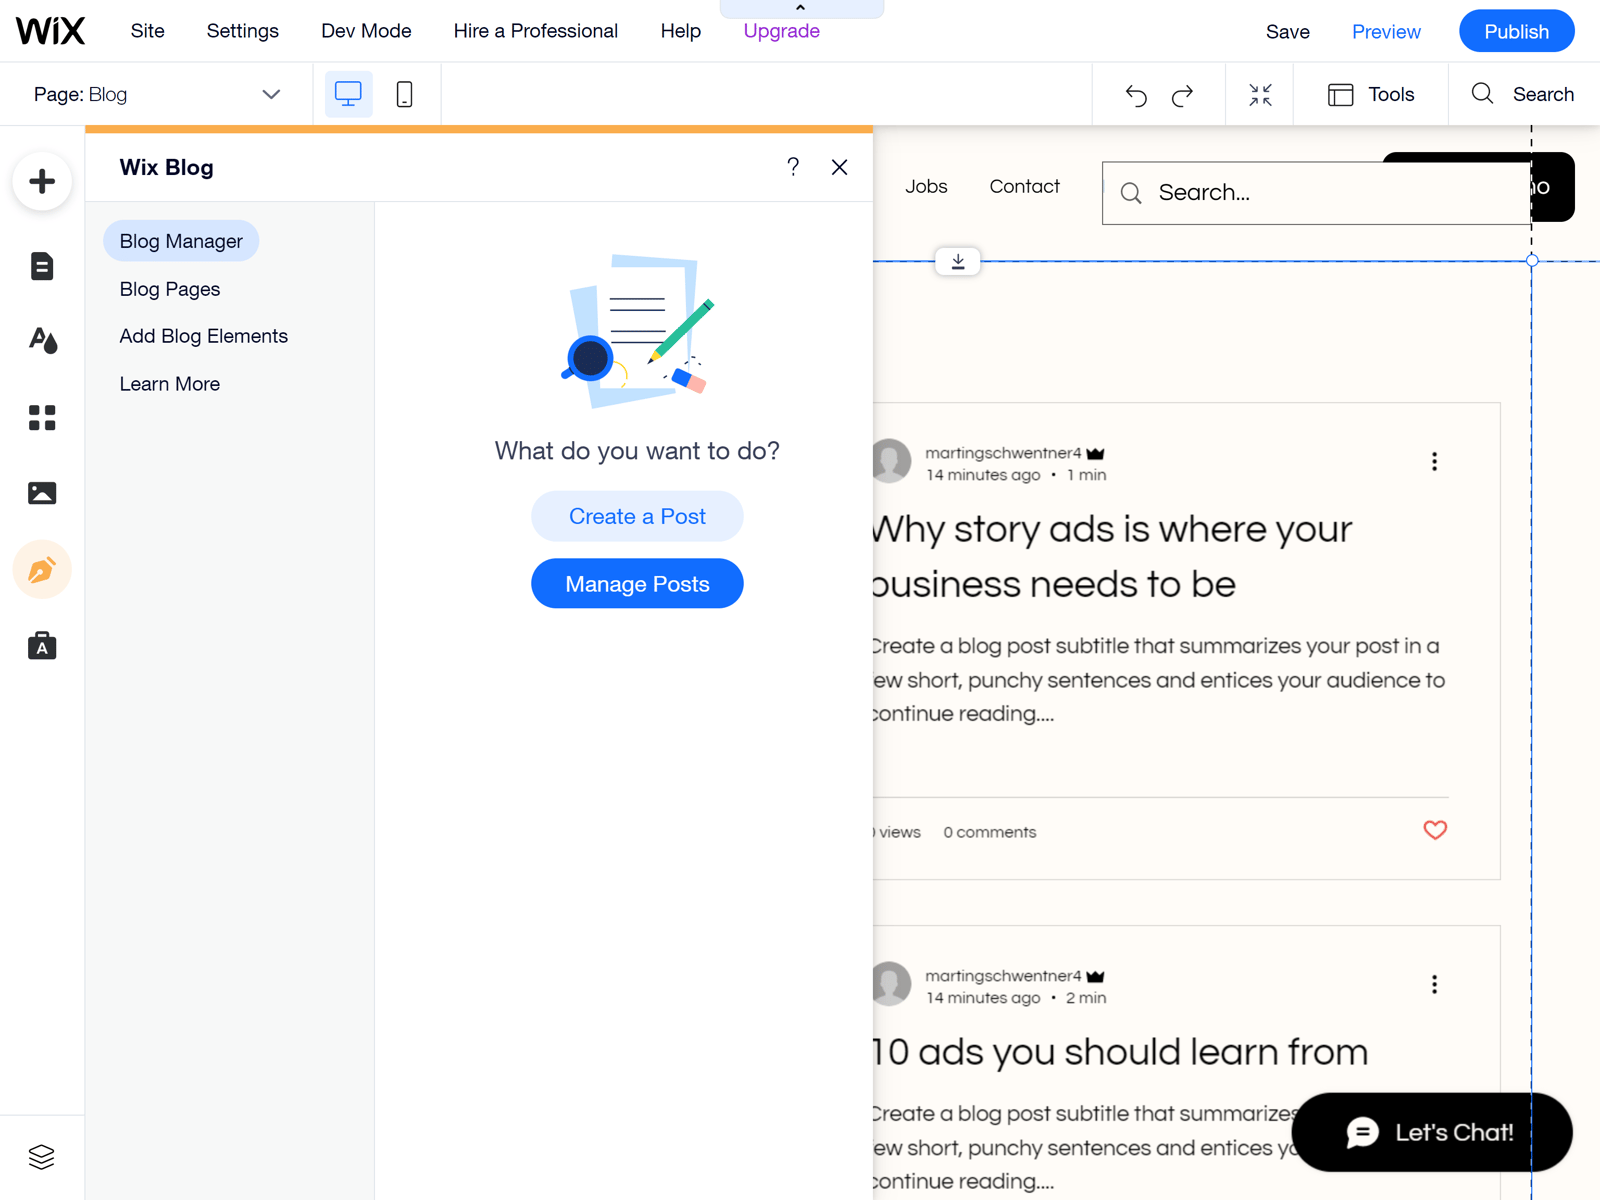Open the Add Elements panel with plus icon
The width and height of the screenshot is (1600, 1200).
click(42, 182)
